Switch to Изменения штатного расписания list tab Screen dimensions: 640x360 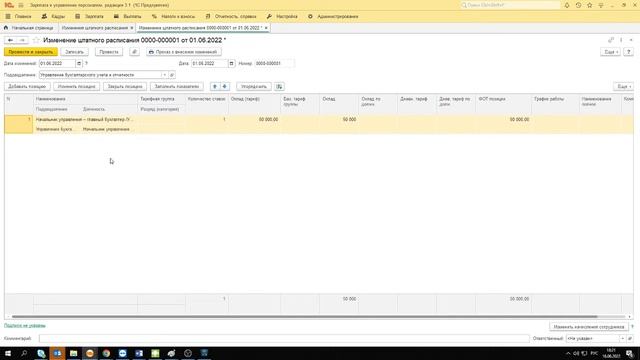point(94,28)
